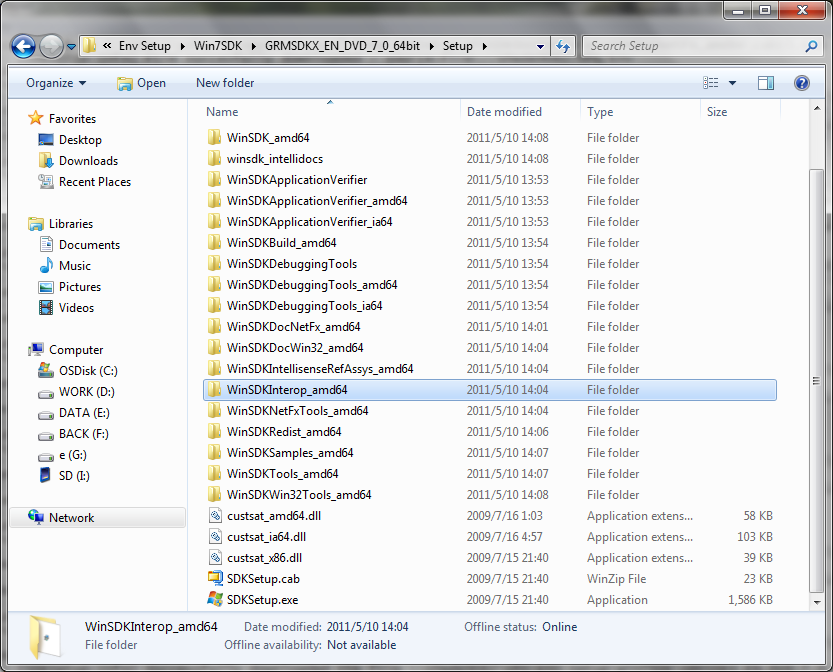Select Downloads under Favorites
833x672 pixels.
point(88,161)
